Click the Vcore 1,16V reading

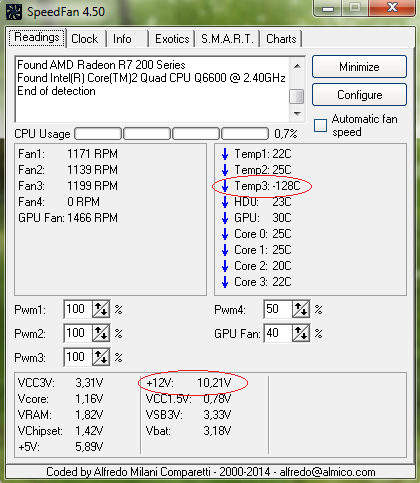[x=60, y=399]
